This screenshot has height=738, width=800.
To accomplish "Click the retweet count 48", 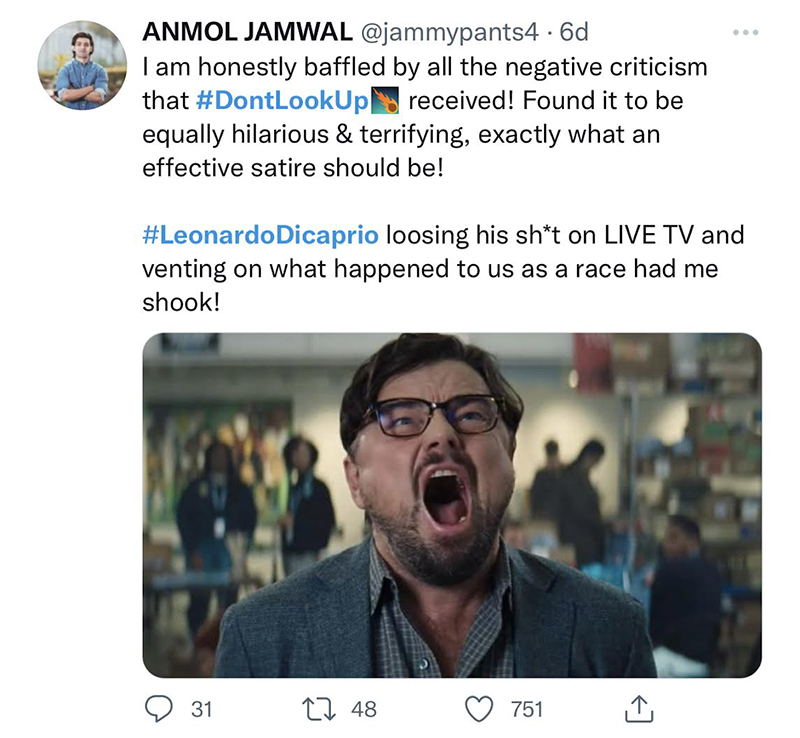I will (x=364, y=709).
